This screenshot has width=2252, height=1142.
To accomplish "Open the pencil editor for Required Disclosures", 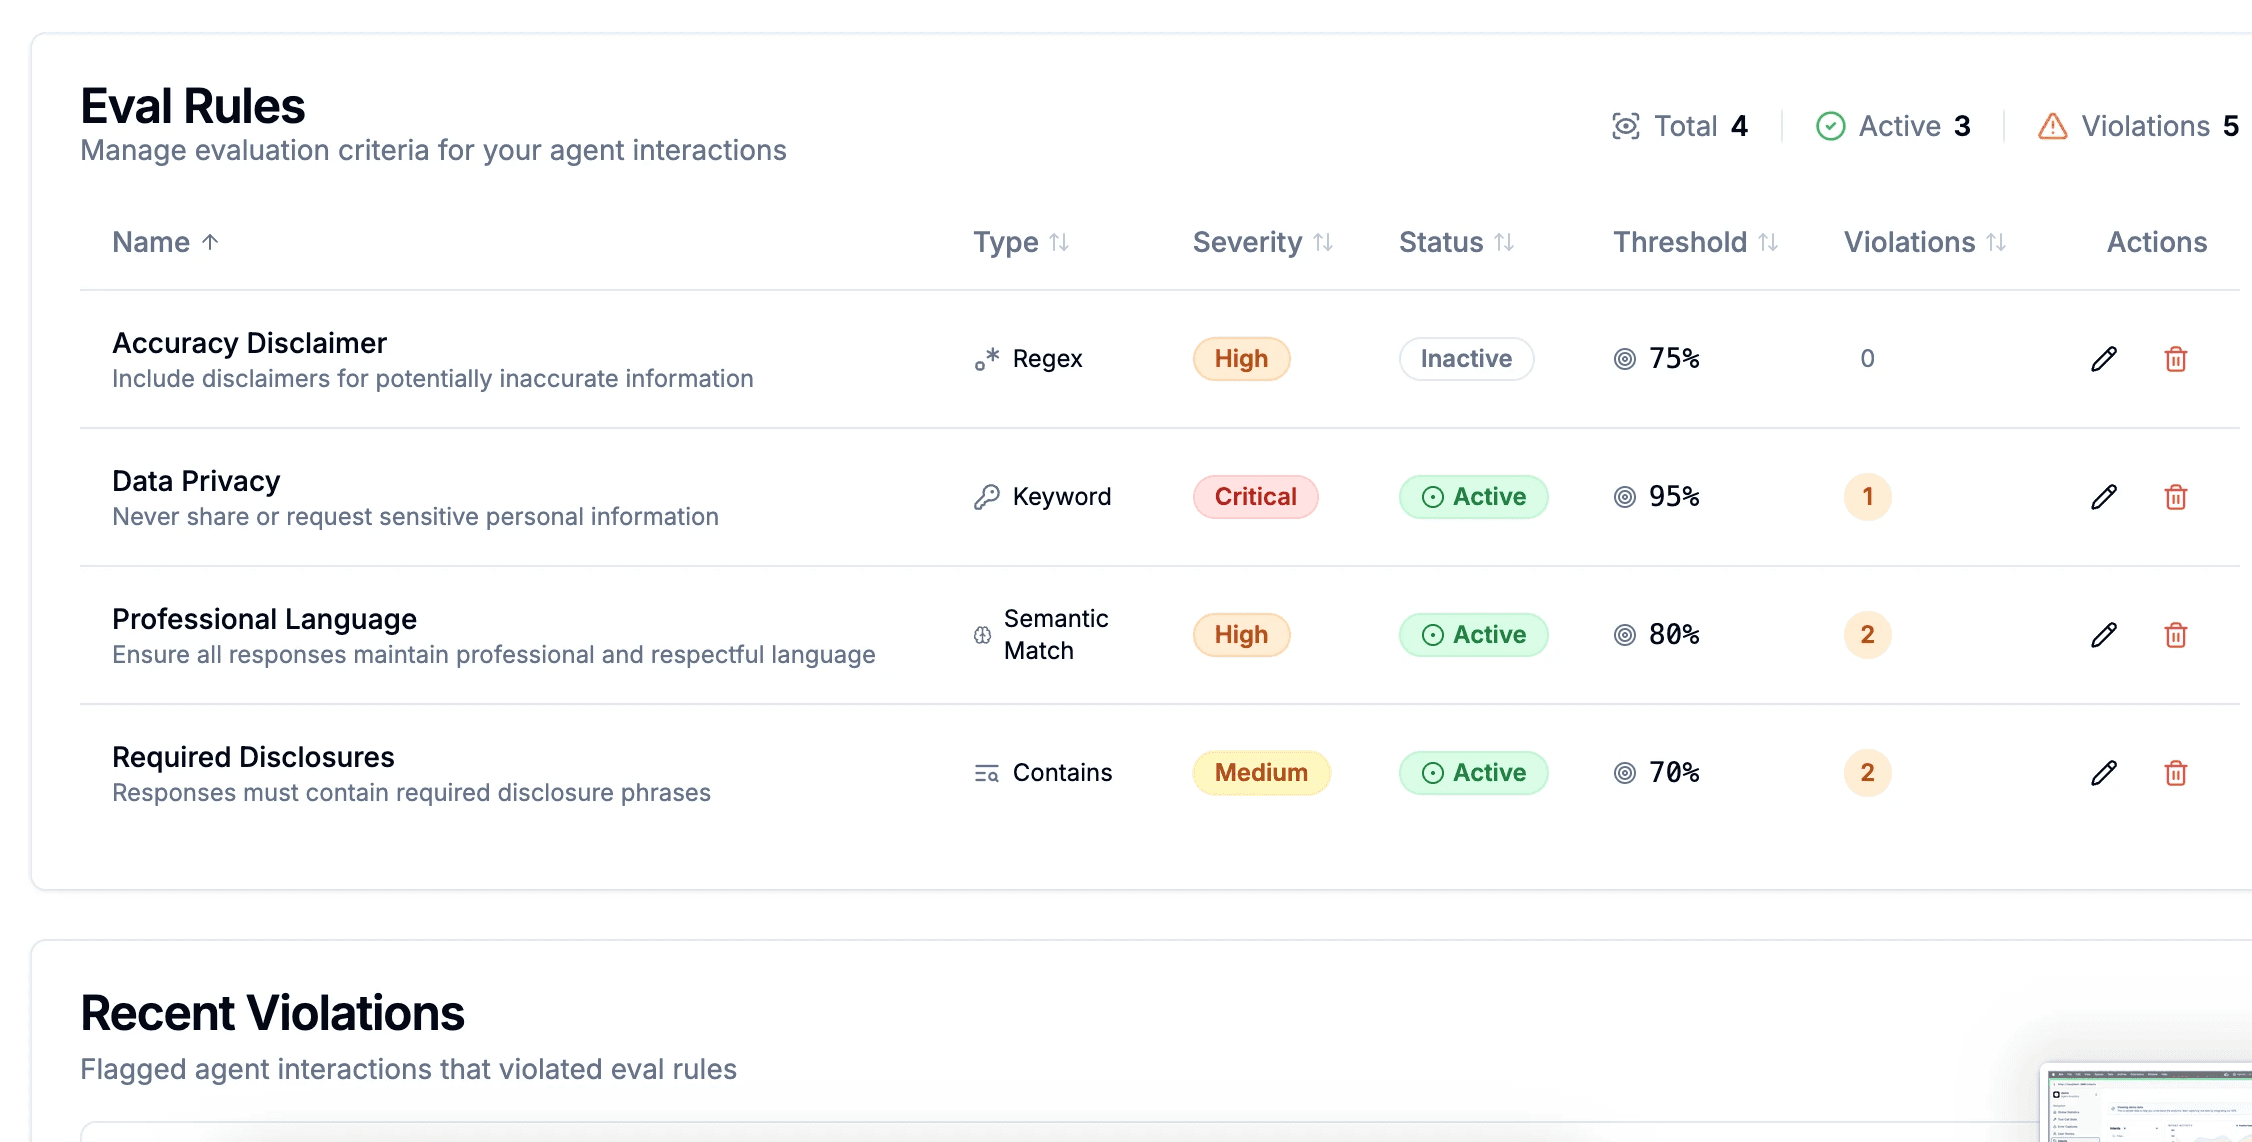I will (2104, 772).
